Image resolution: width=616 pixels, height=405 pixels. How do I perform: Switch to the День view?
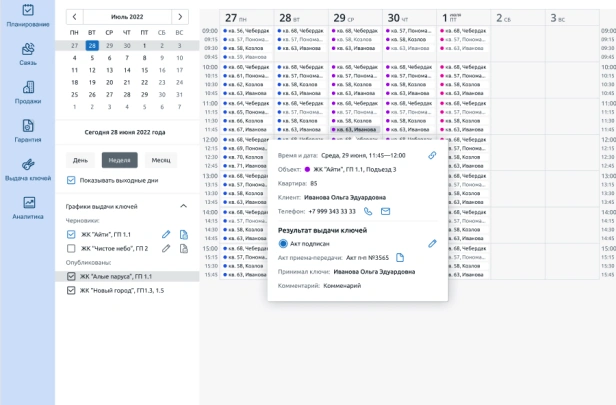[80, 159]
